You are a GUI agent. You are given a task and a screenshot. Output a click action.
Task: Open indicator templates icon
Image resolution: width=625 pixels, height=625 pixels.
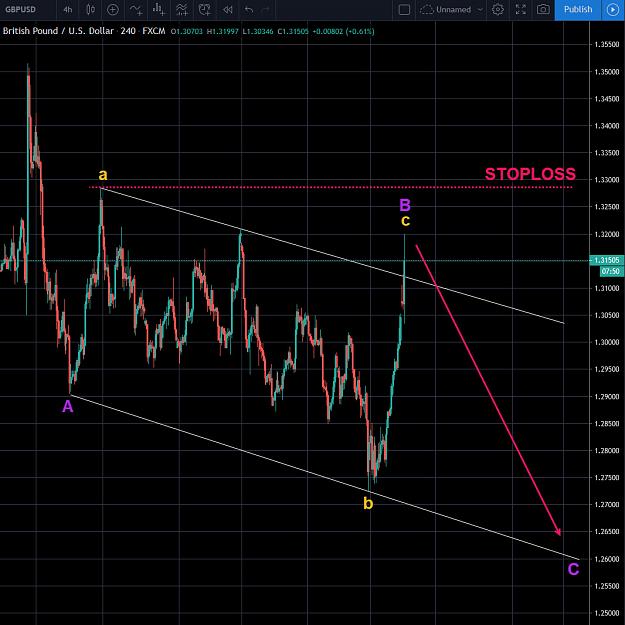pyautogui.click(x=182, y=10)
